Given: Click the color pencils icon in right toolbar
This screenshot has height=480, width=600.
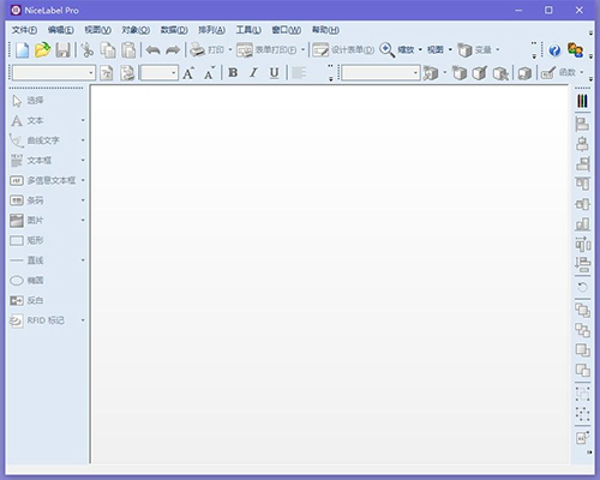Looking at the screenshot, I should coord(582,101).
